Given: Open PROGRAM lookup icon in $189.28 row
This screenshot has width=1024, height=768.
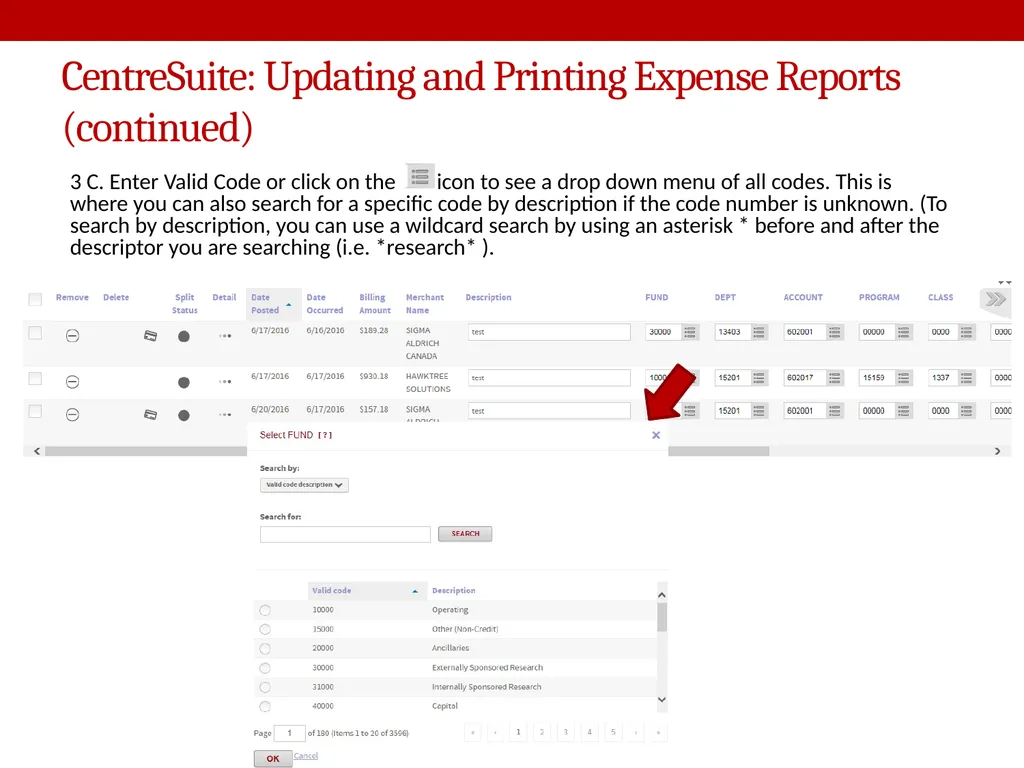Looking at the screenshot, I should [x=904, y=332].
